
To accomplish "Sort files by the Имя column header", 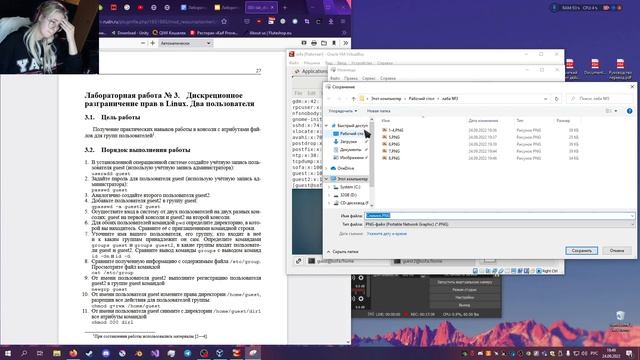I will coord(386,121).
